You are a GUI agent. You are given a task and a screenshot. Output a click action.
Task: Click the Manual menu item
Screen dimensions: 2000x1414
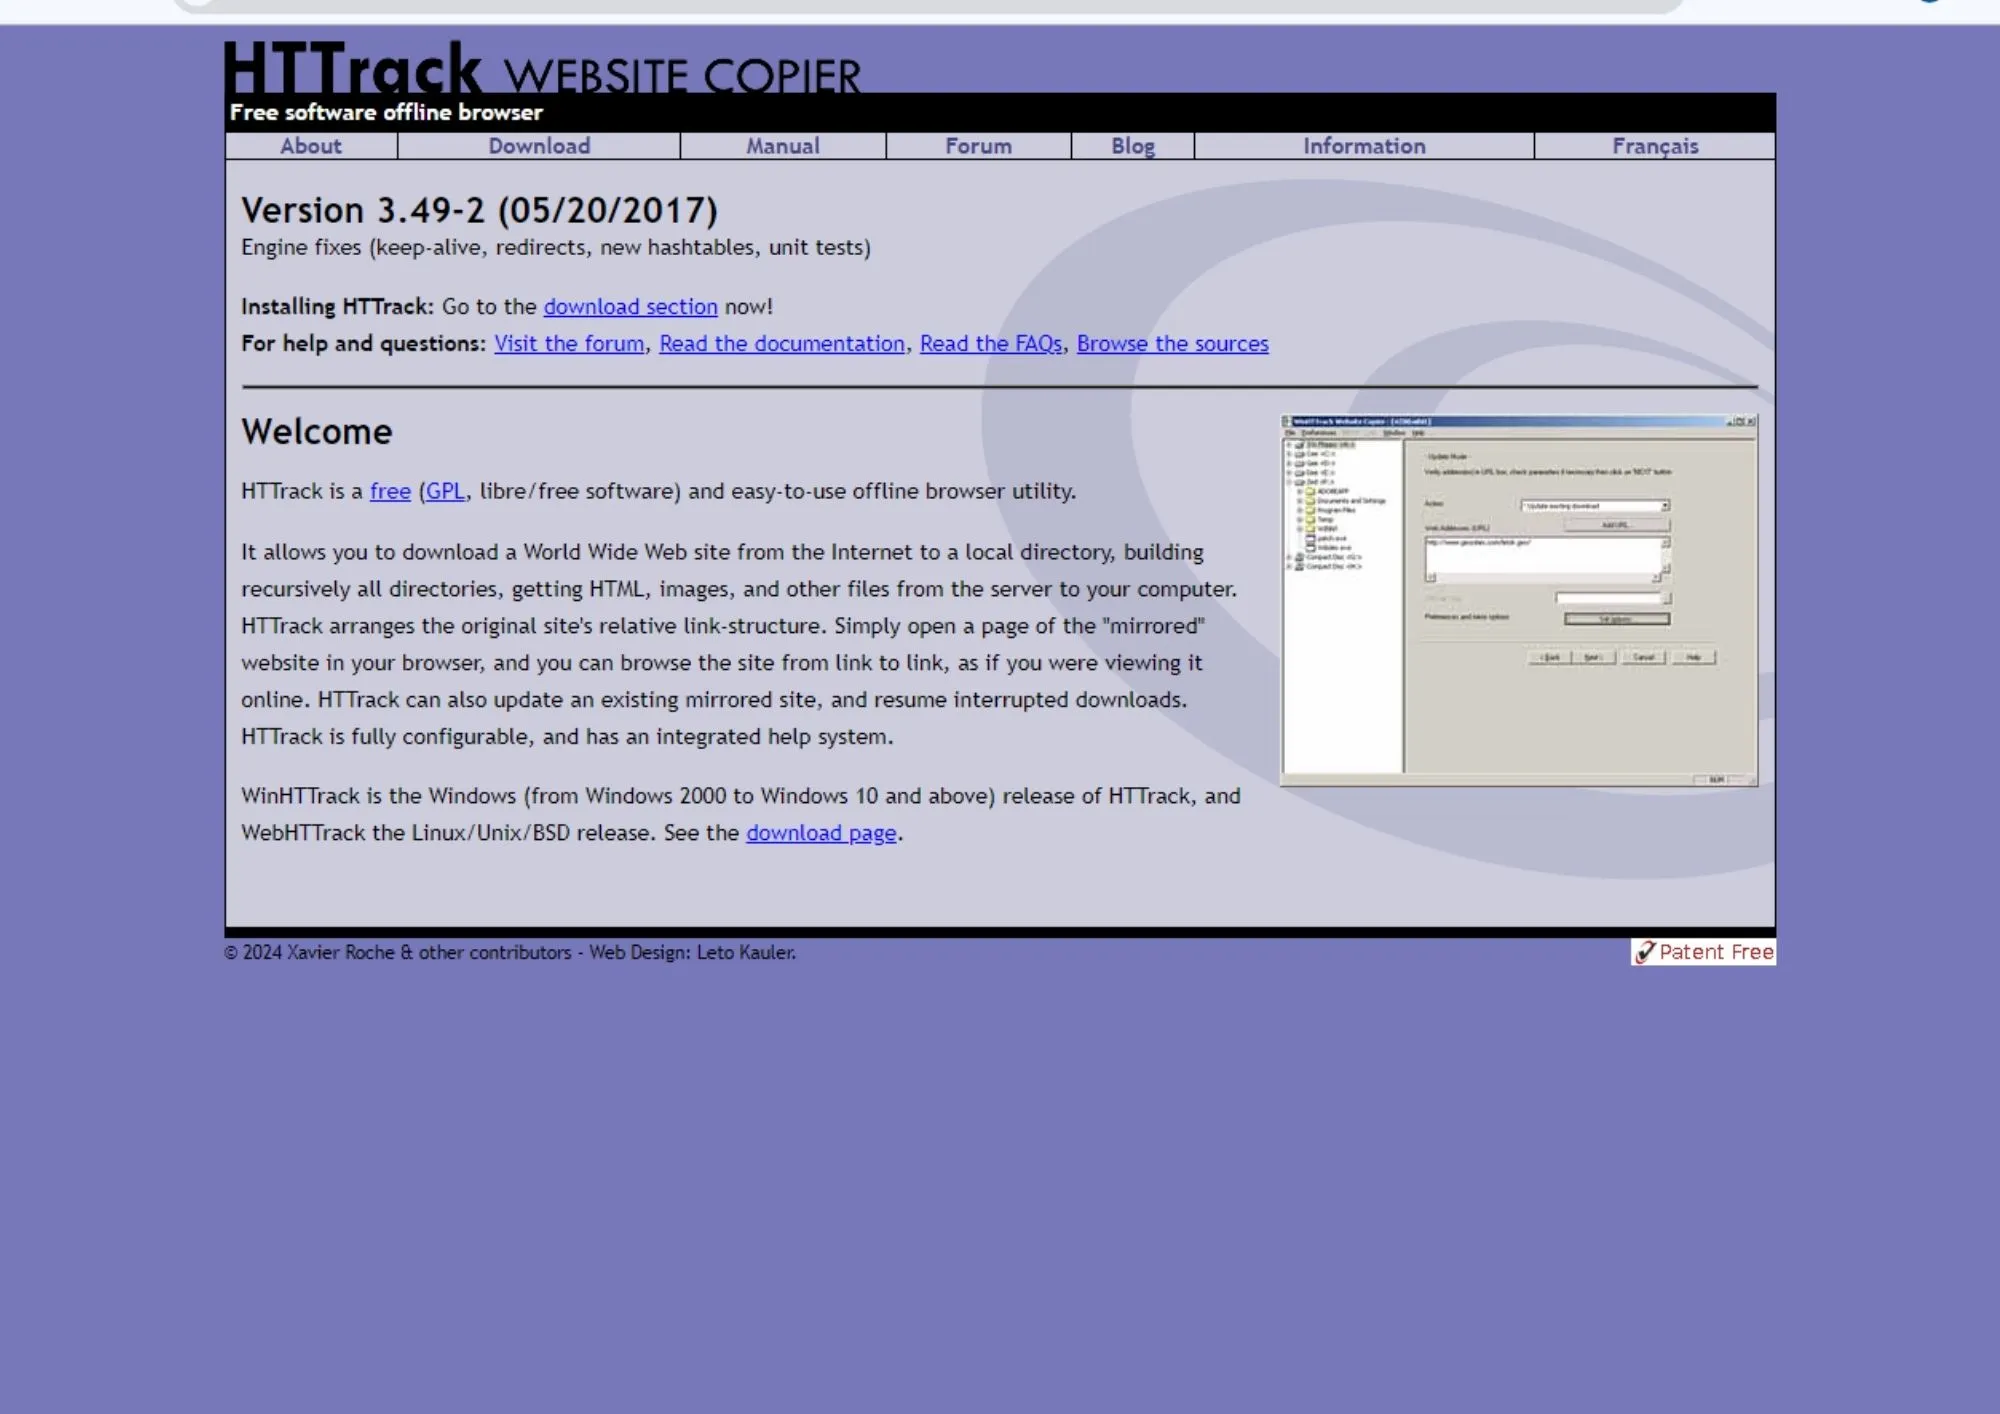tap(782, 144)
